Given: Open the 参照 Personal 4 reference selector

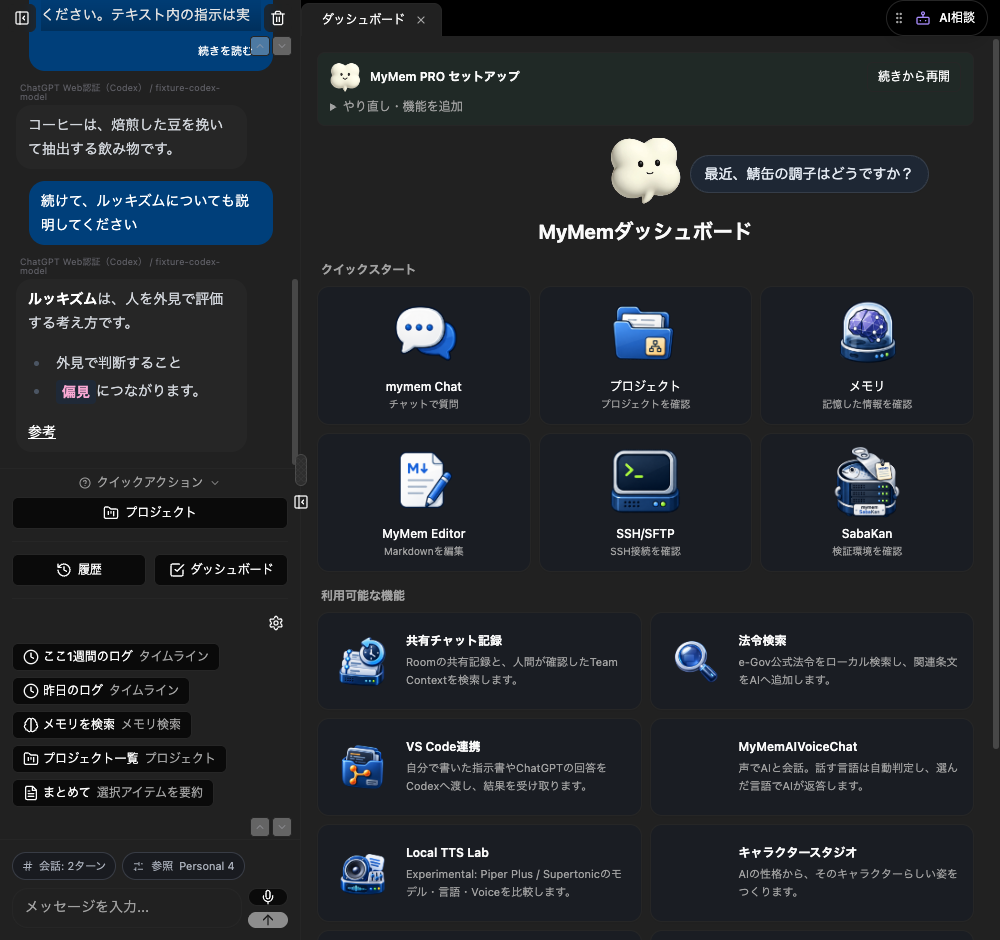Looking at the screenshot, I should [x=183, y=866].
